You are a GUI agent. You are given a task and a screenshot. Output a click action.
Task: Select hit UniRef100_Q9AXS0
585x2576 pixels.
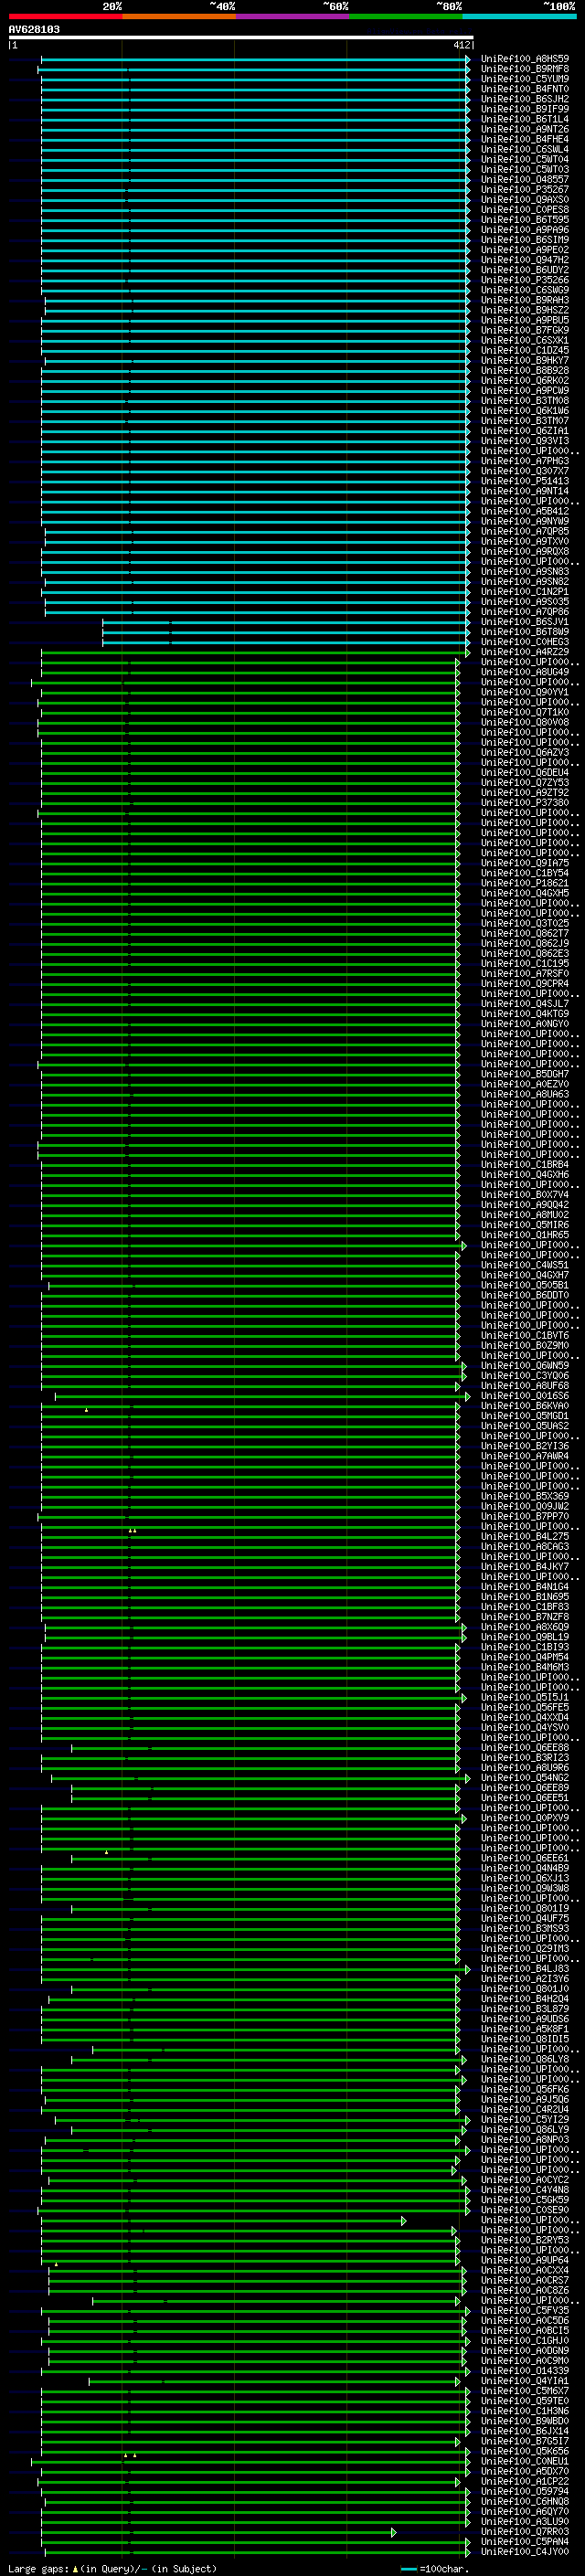tap(524, 200)
